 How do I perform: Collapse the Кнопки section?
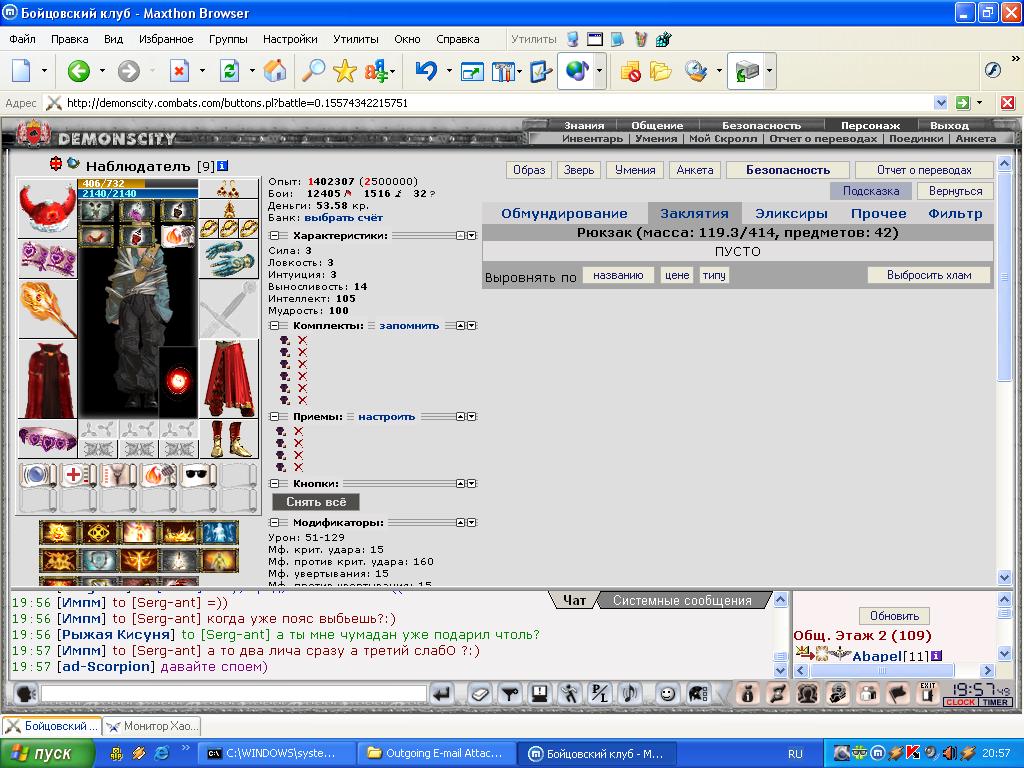tap(274, 483)
